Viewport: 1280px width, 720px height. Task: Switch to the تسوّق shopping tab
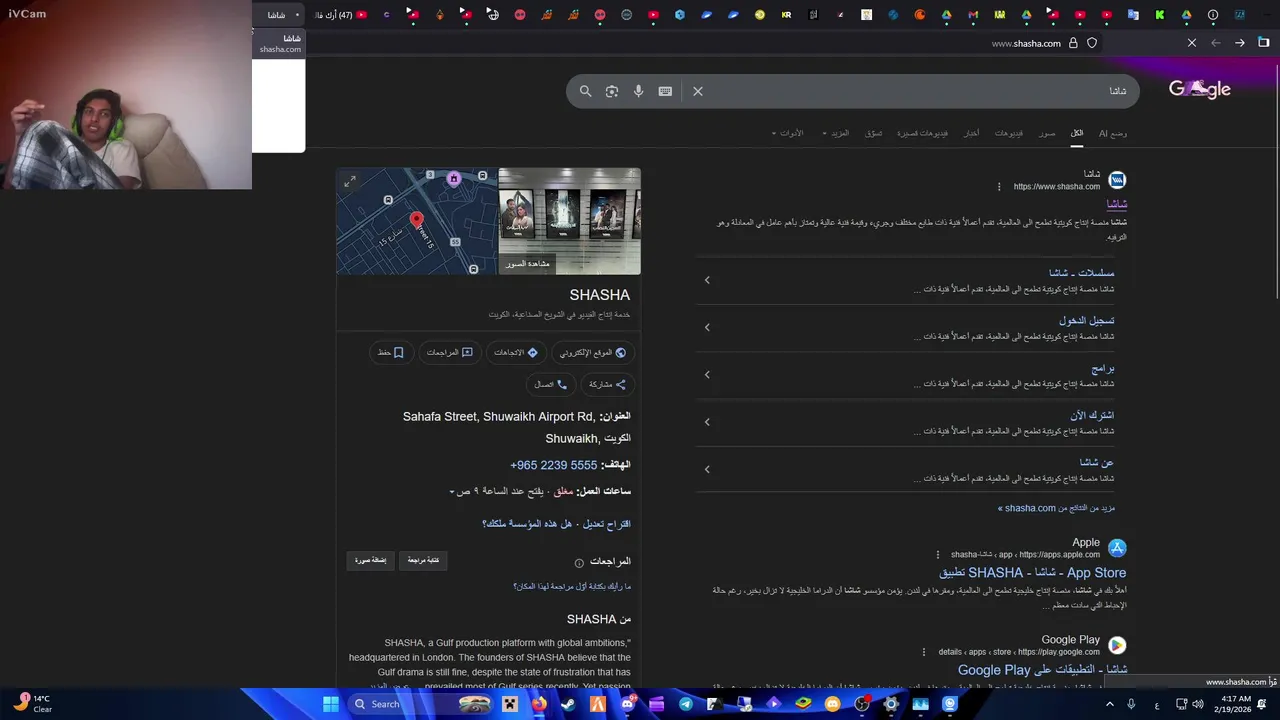[x=873, y=133]
